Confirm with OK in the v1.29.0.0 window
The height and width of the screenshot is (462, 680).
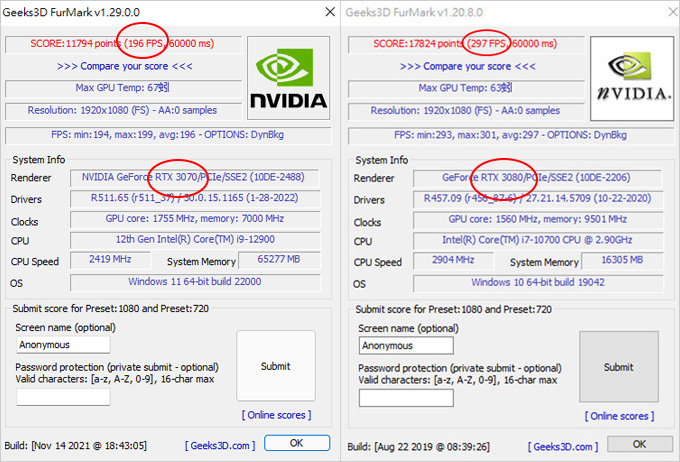[297, 443]
